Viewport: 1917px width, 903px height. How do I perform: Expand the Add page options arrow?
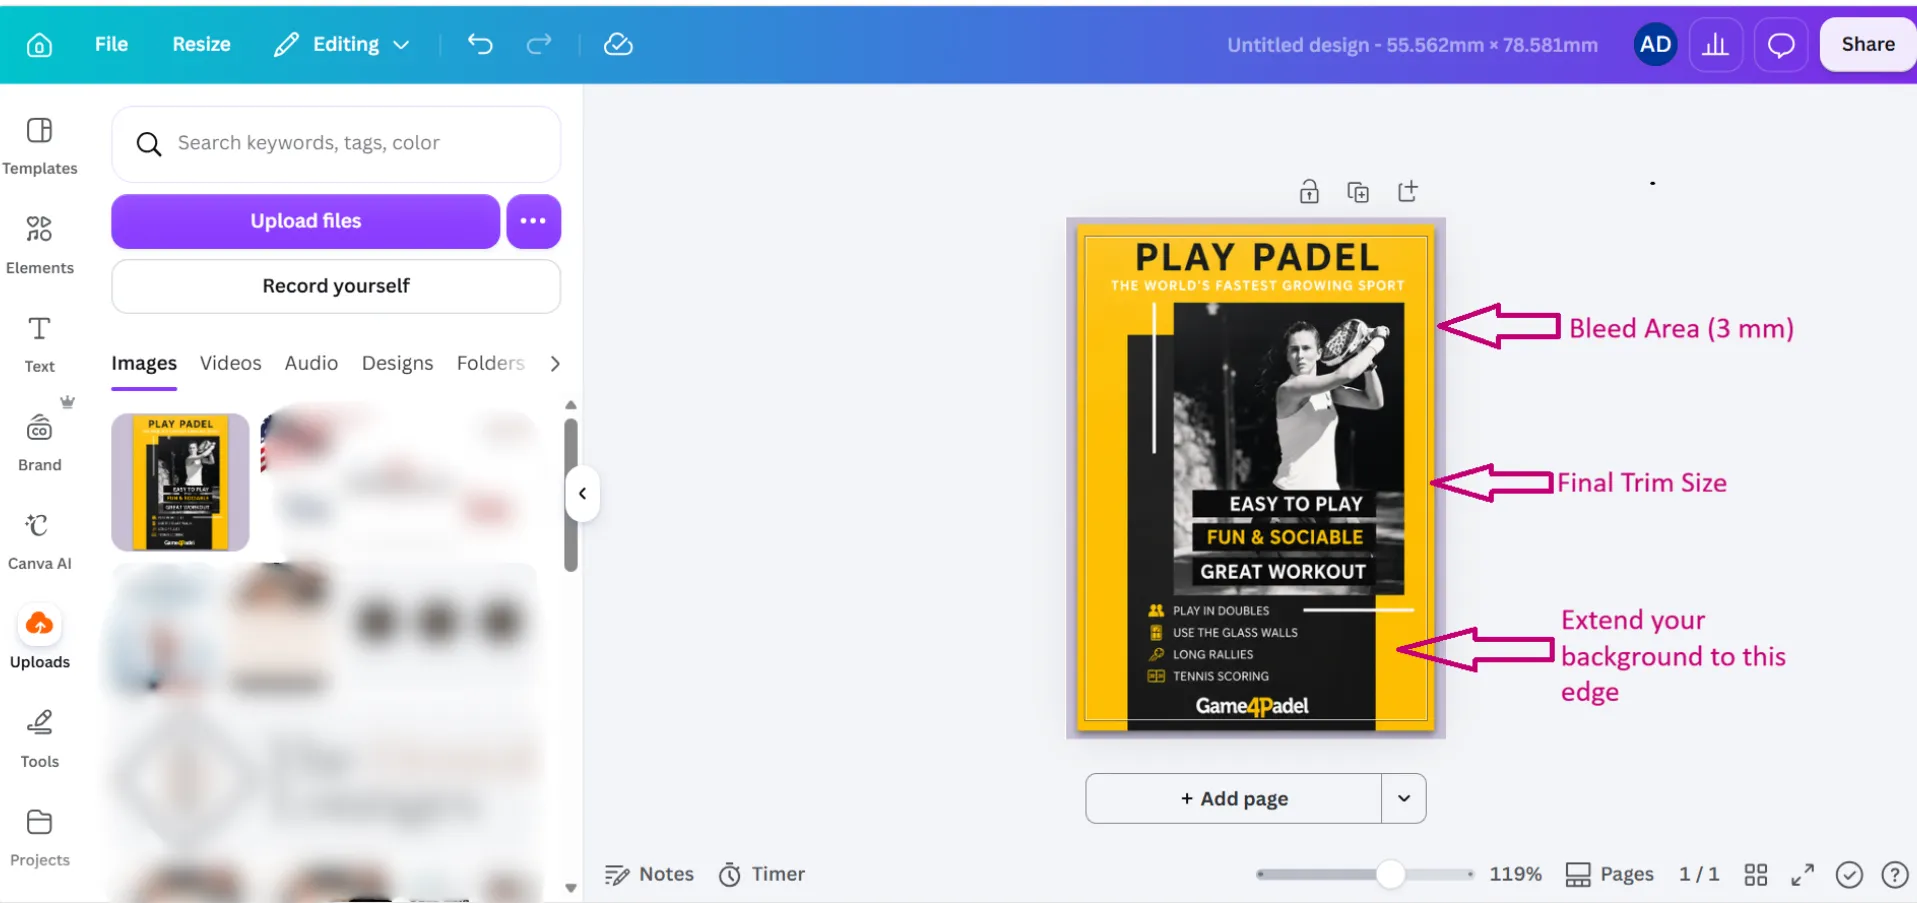[x=1404, y=798]
